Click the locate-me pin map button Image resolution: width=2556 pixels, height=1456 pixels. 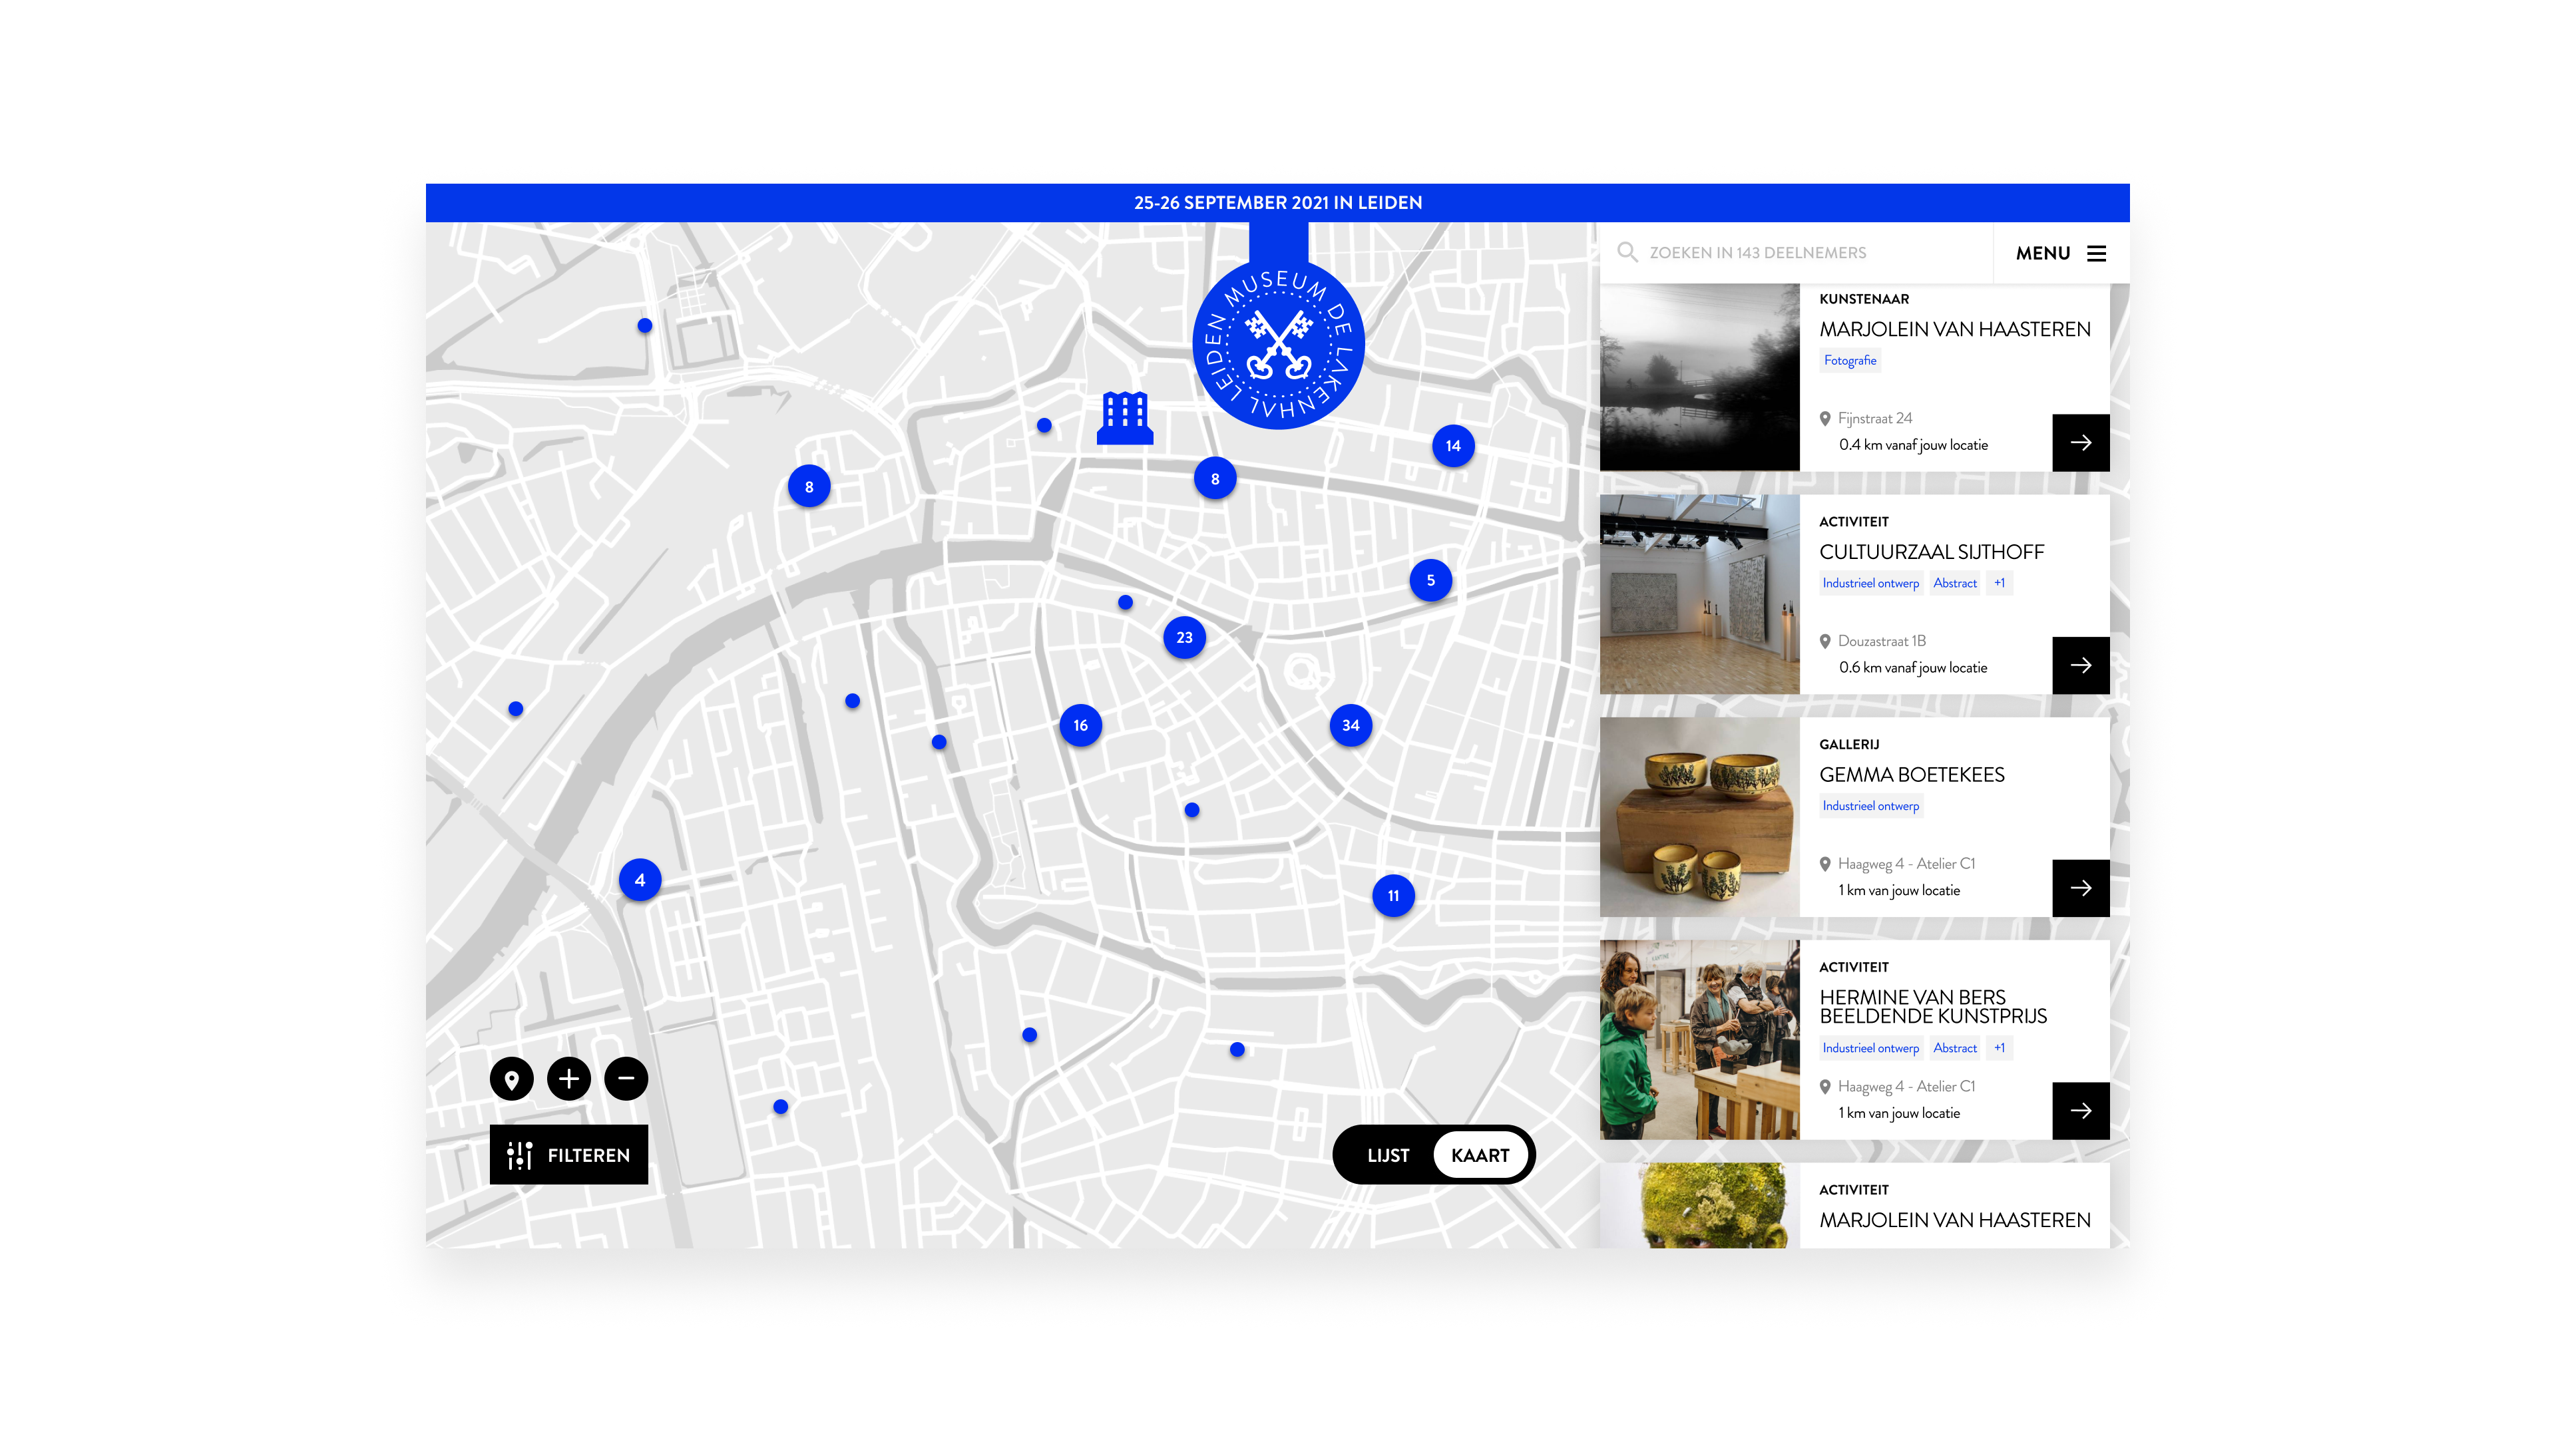[x=511, y=1079]
